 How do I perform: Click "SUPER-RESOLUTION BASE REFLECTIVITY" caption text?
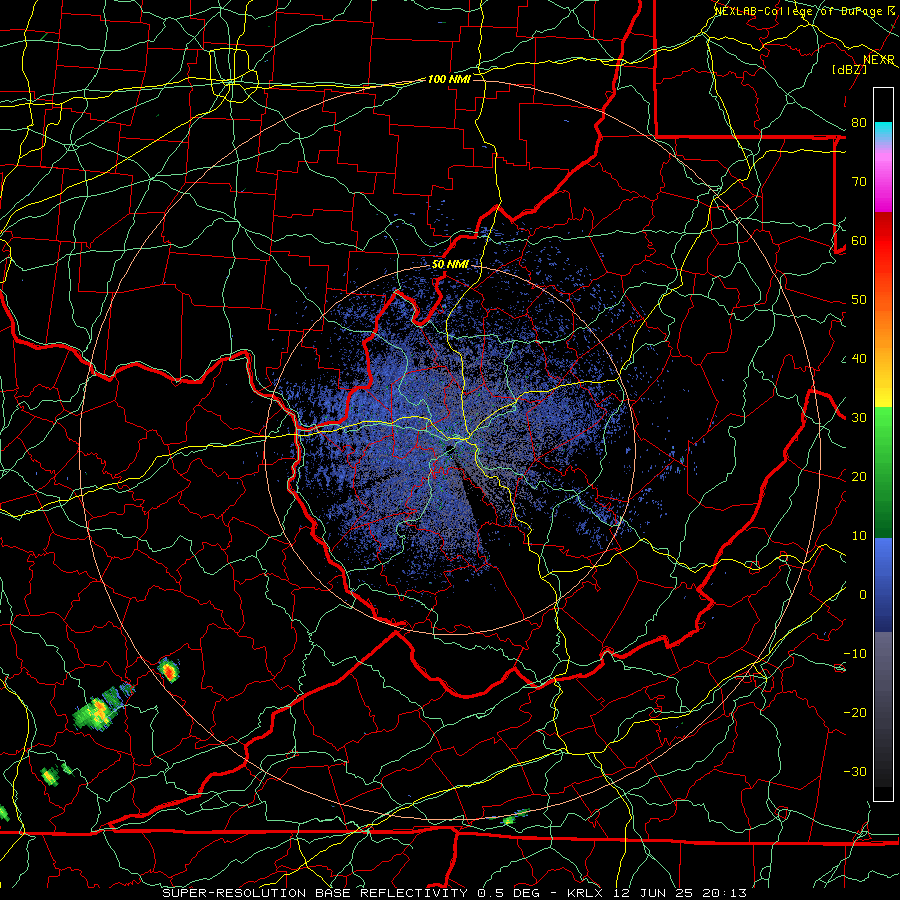tap(315, 893)
